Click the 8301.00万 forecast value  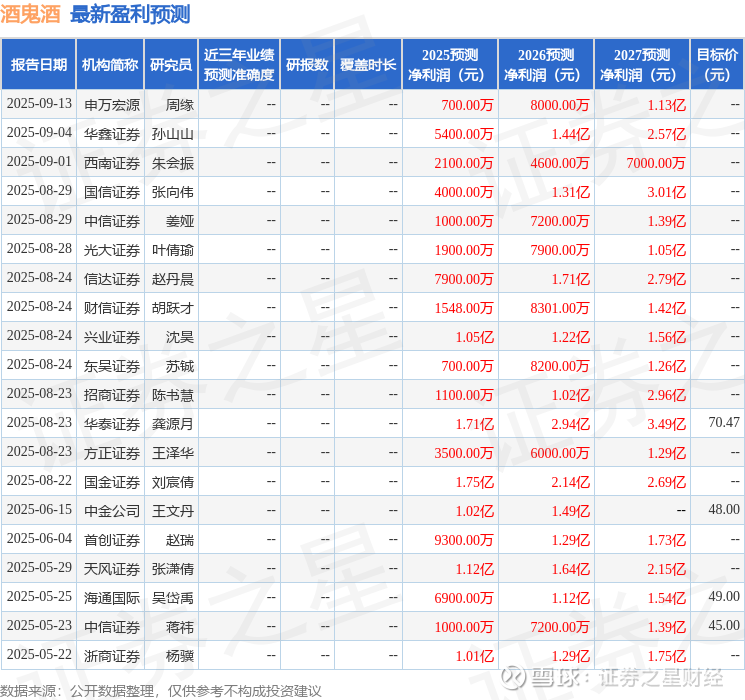click(560, 308)
